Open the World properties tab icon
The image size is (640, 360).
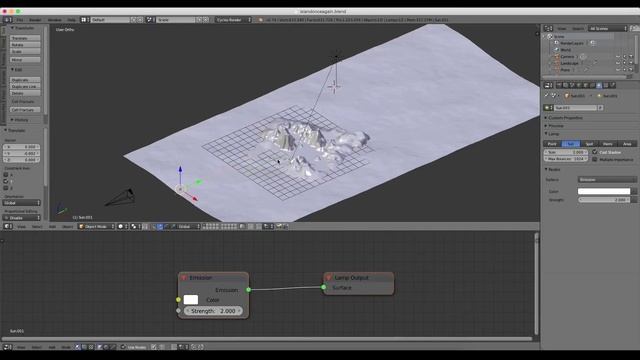(x=579, y=85)
